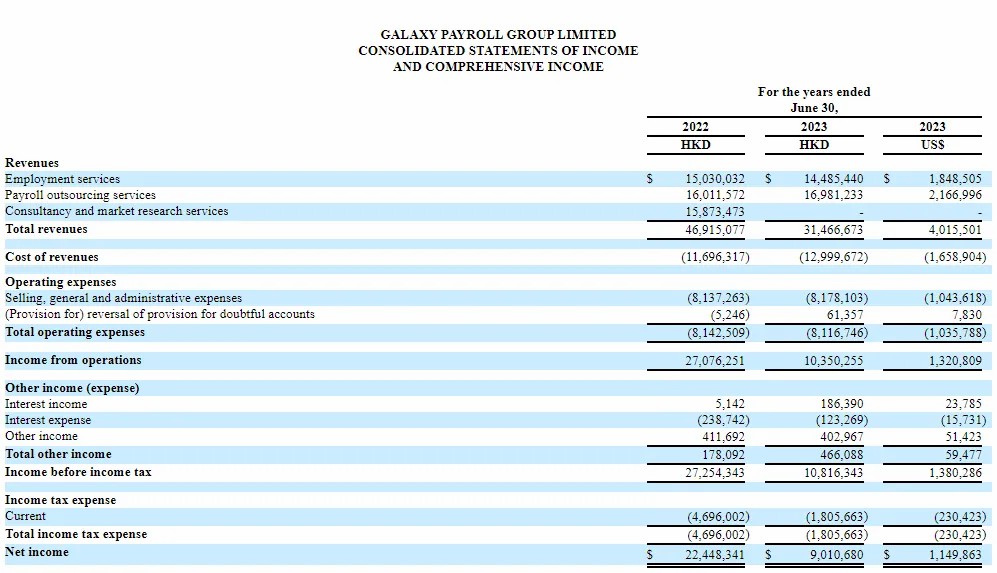Click the value 4,015,501
997x573 pixels.
[x=955, y=230]
